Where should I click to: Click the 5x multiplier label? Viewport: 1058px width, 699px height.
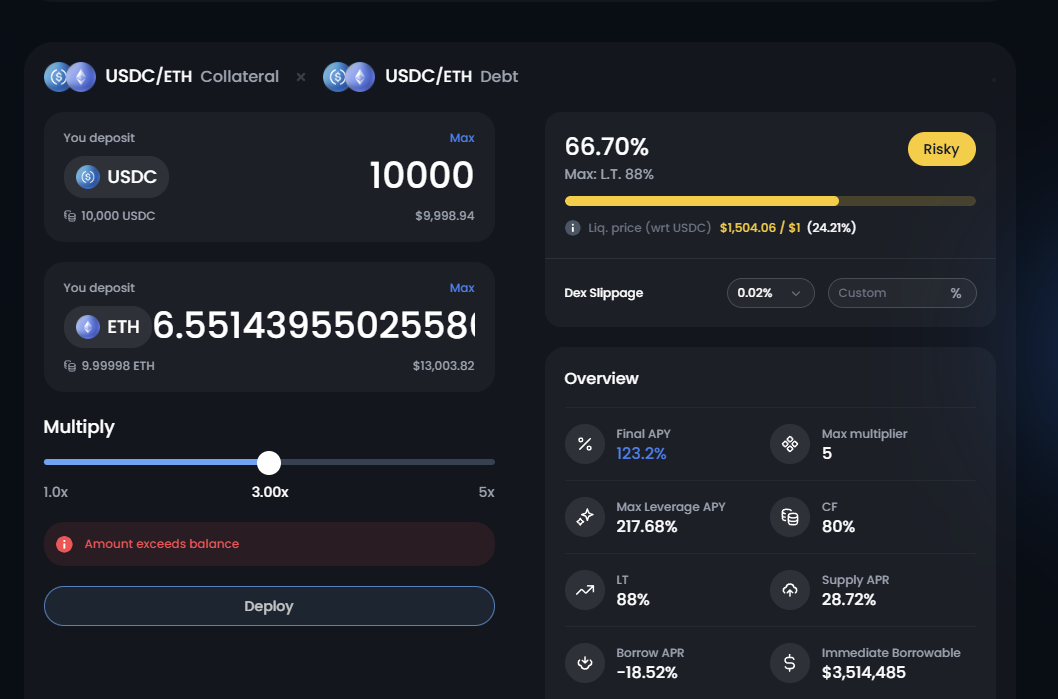point(486,492)
